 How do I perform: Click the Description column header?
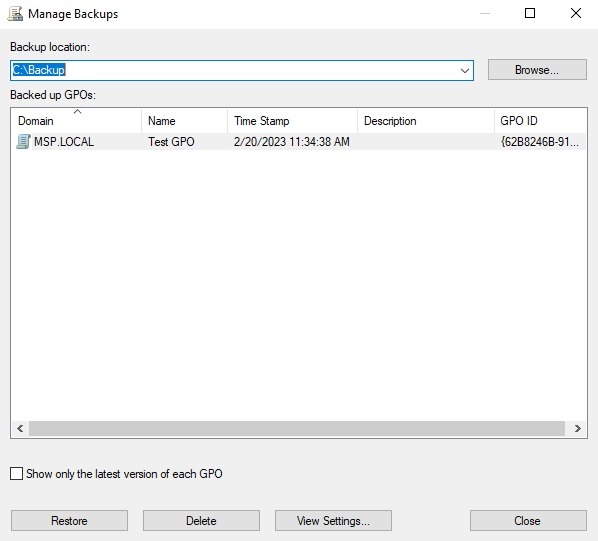click(x=426, y=121)
